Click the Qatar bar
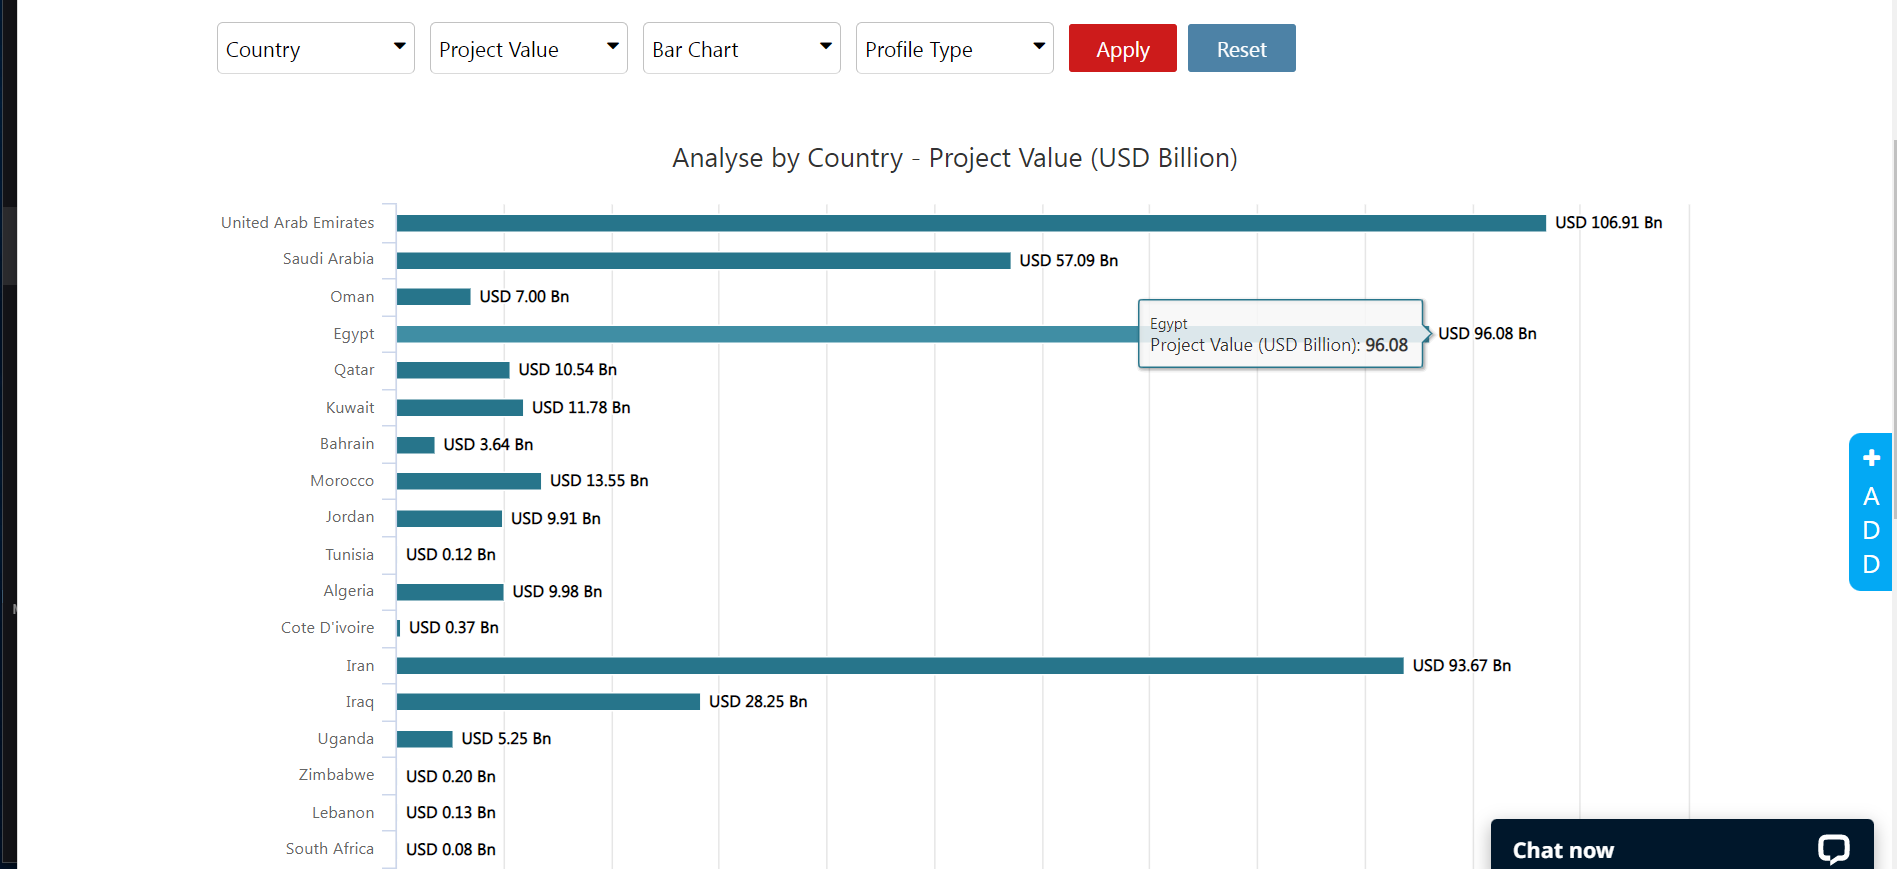Viewport: 1897px width, 869px height. coord(453,370)
